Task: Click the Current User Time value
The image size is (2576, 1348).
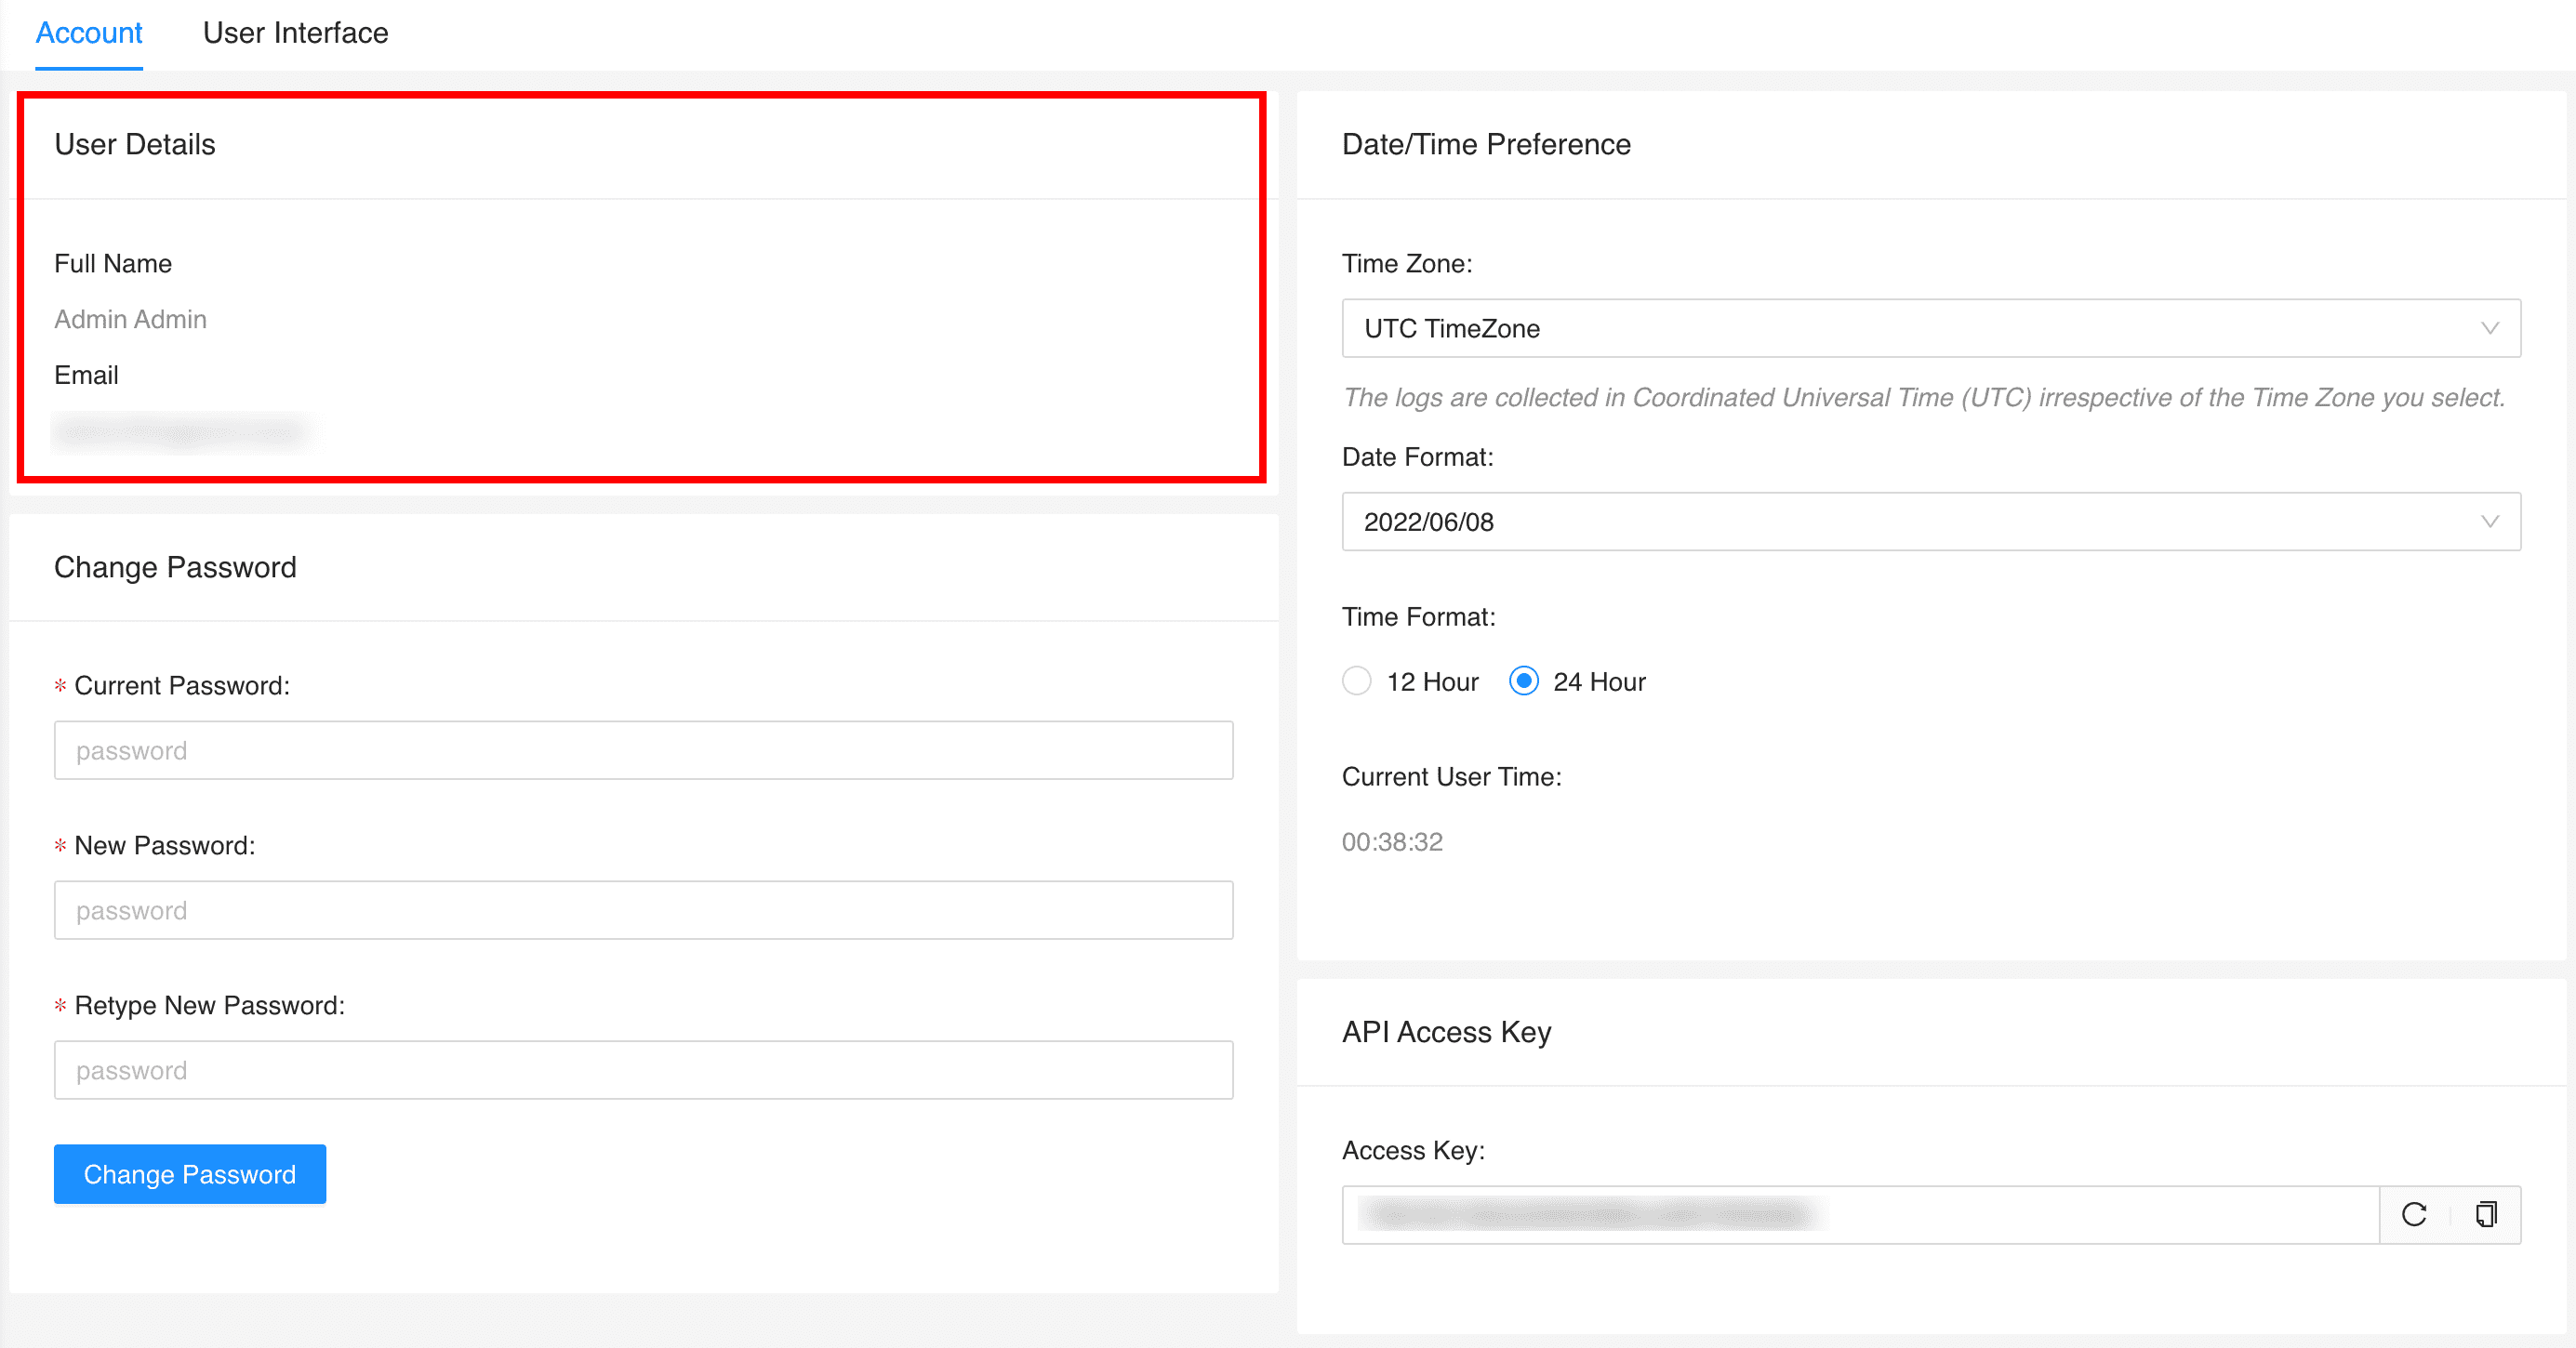Action: [x=1393, y=842]
